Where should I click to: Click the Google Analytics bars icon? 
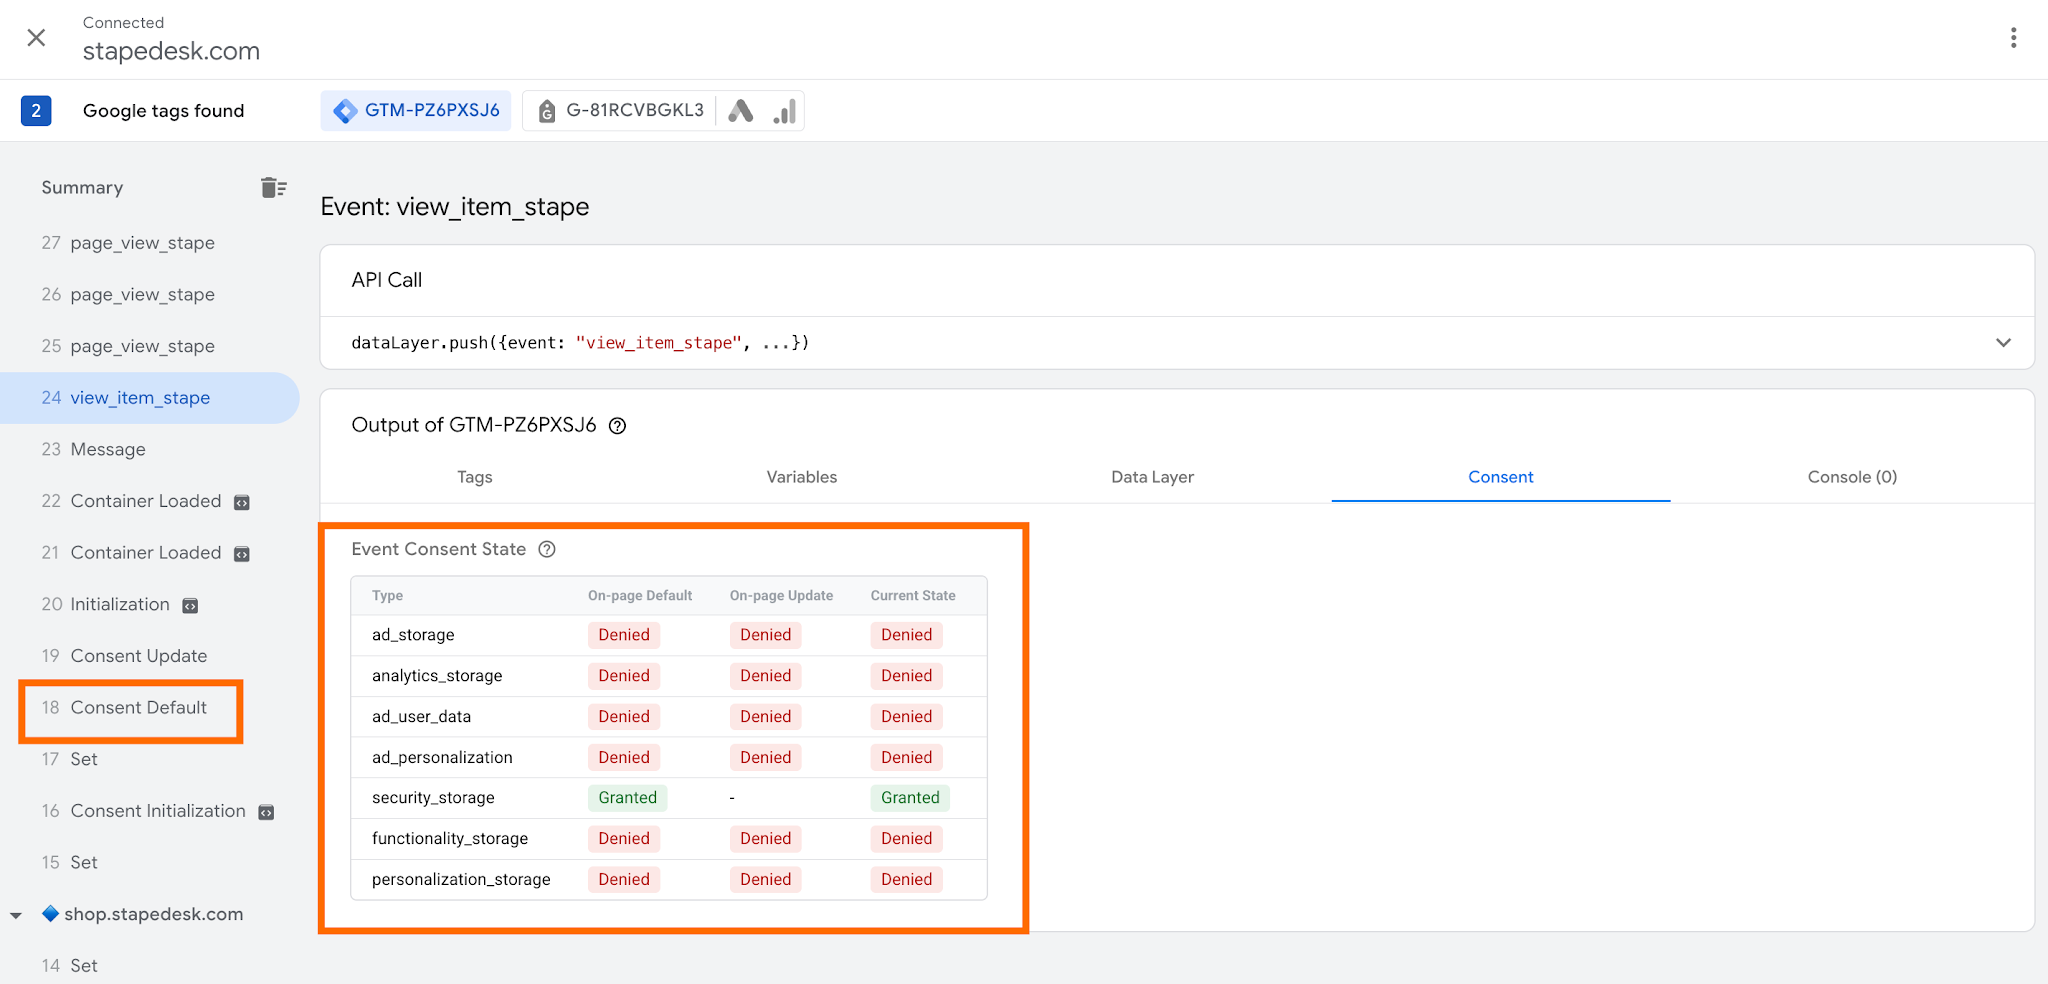point(785,110)
